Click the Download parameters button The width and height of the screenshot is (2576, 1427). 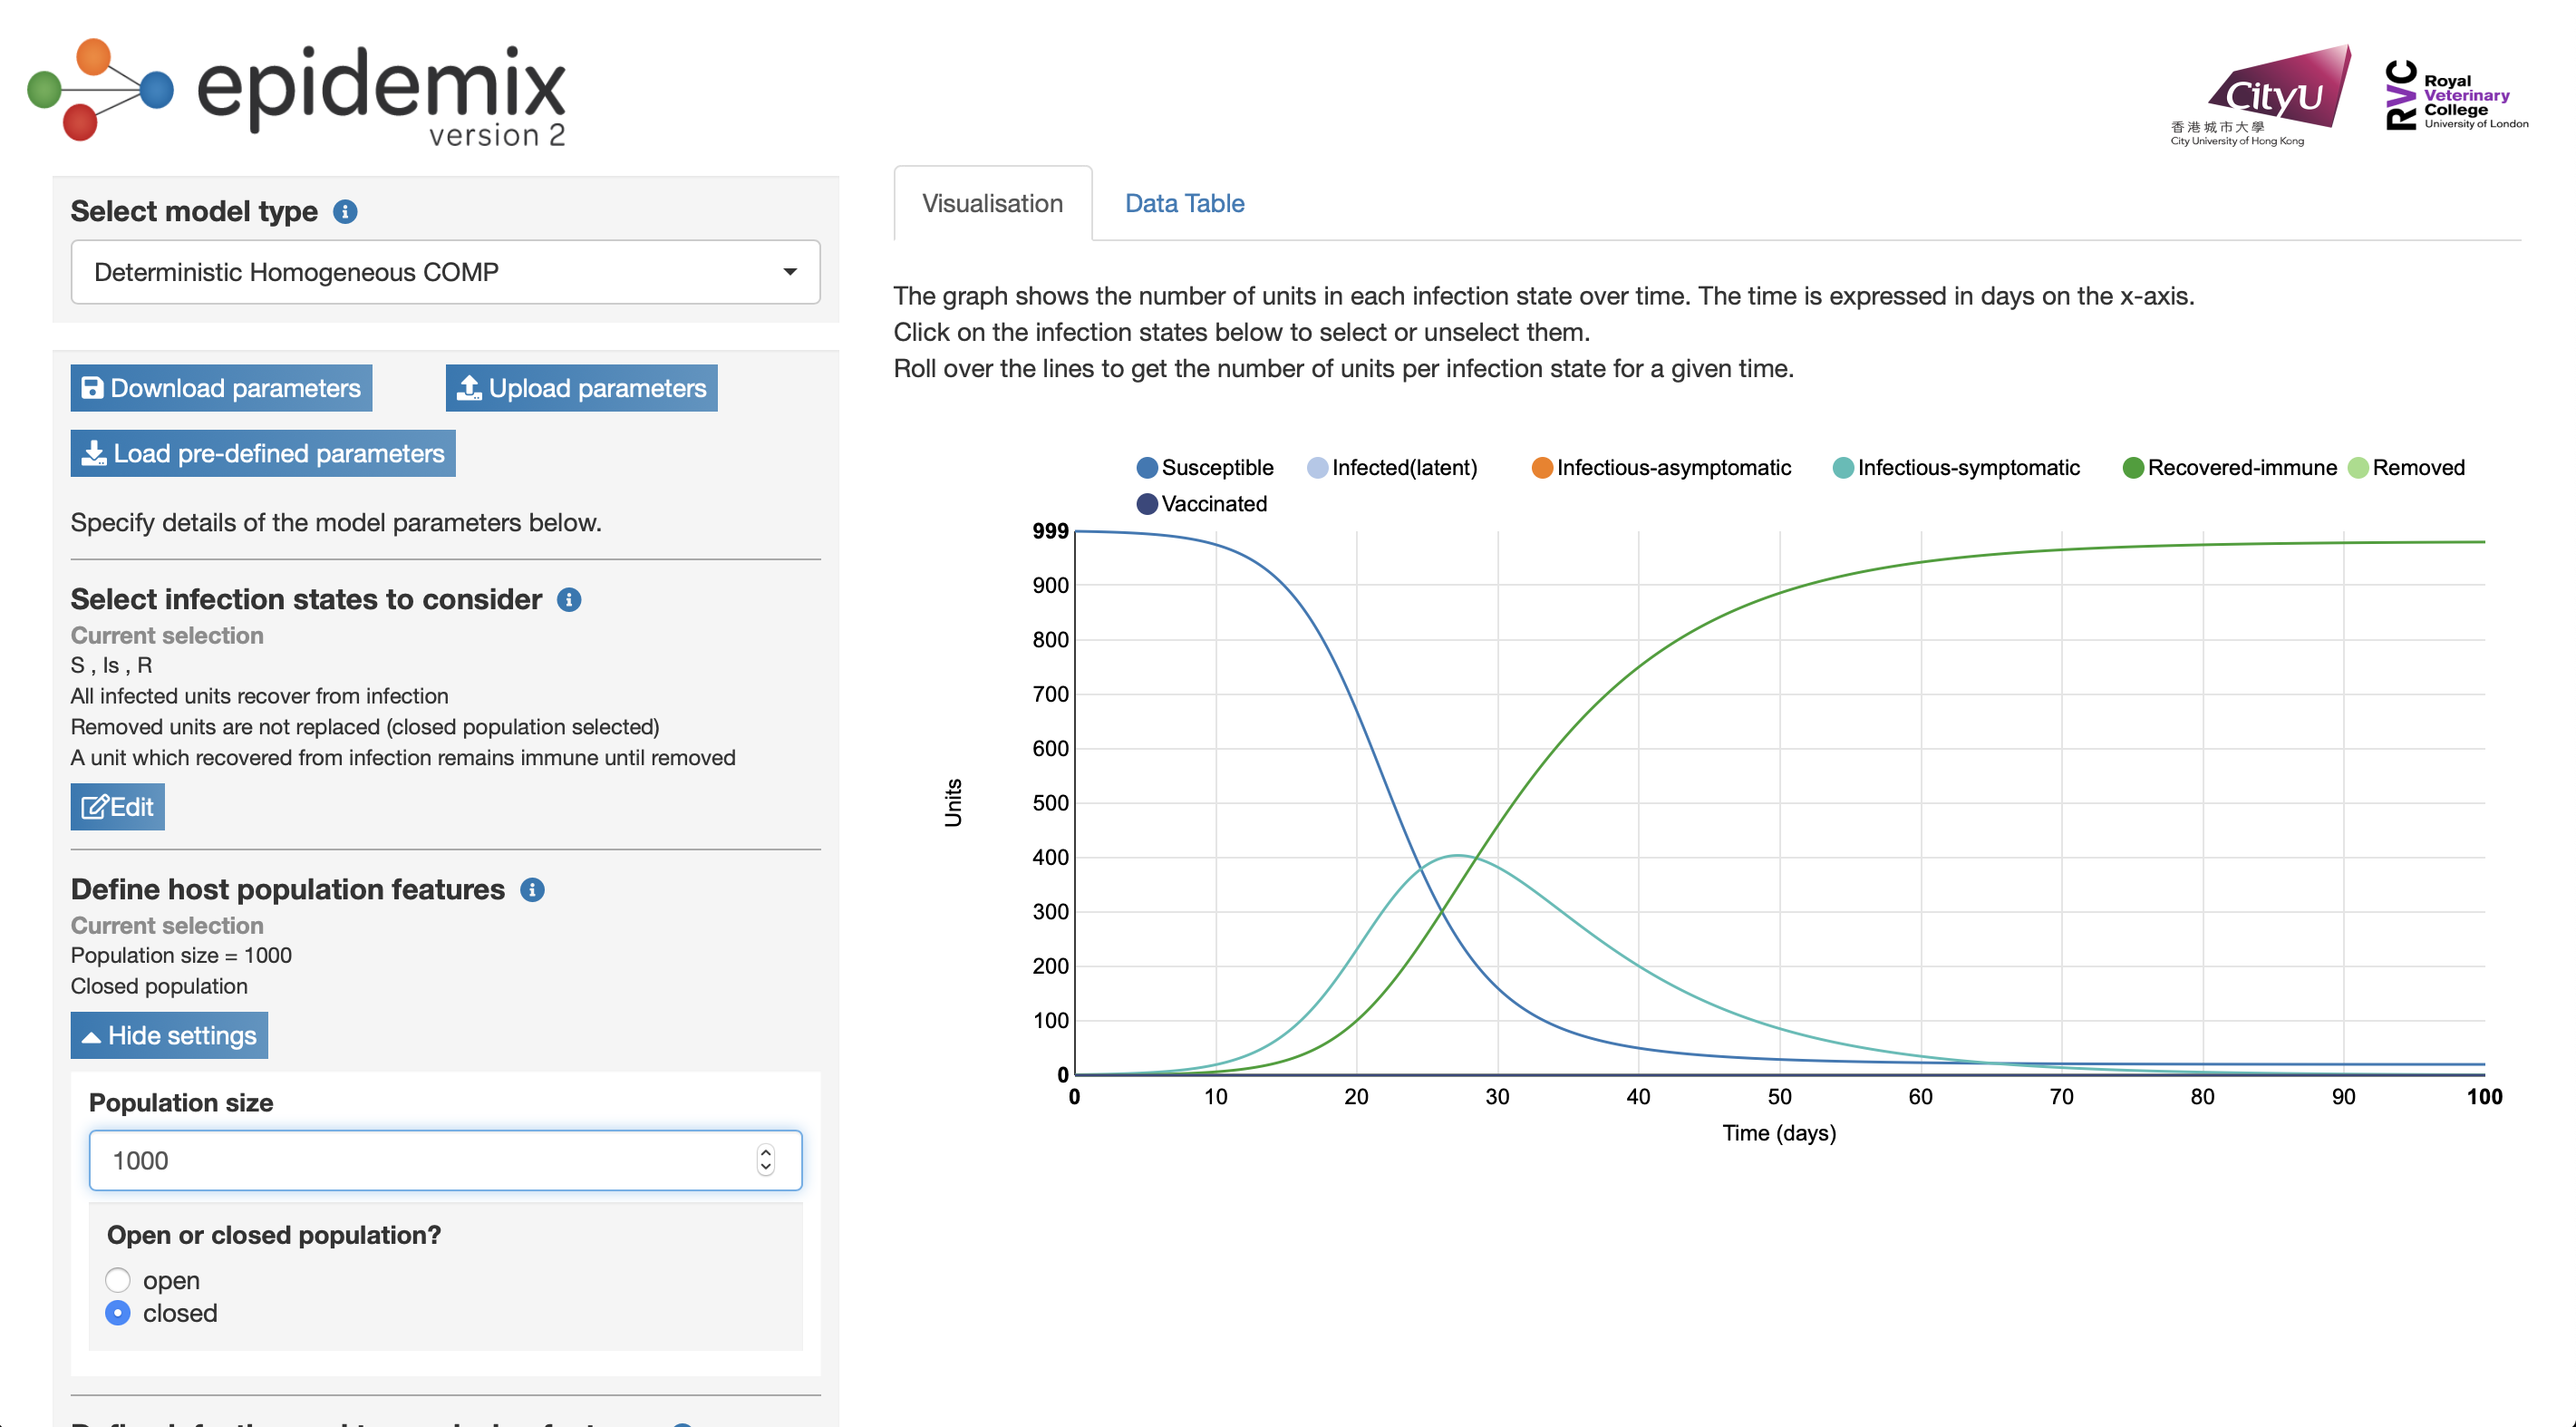pos(221,388)
